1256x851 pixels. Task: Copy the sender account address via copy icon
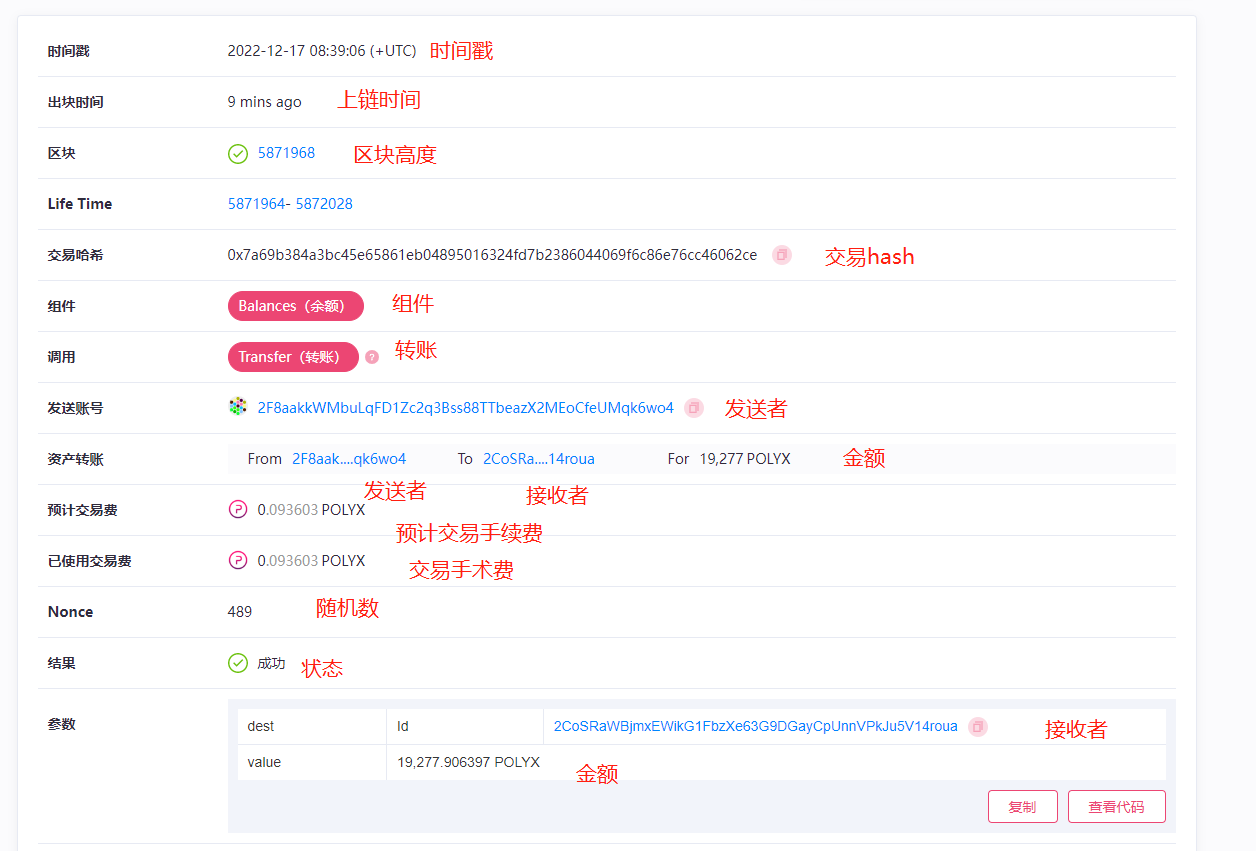[693, 408]
